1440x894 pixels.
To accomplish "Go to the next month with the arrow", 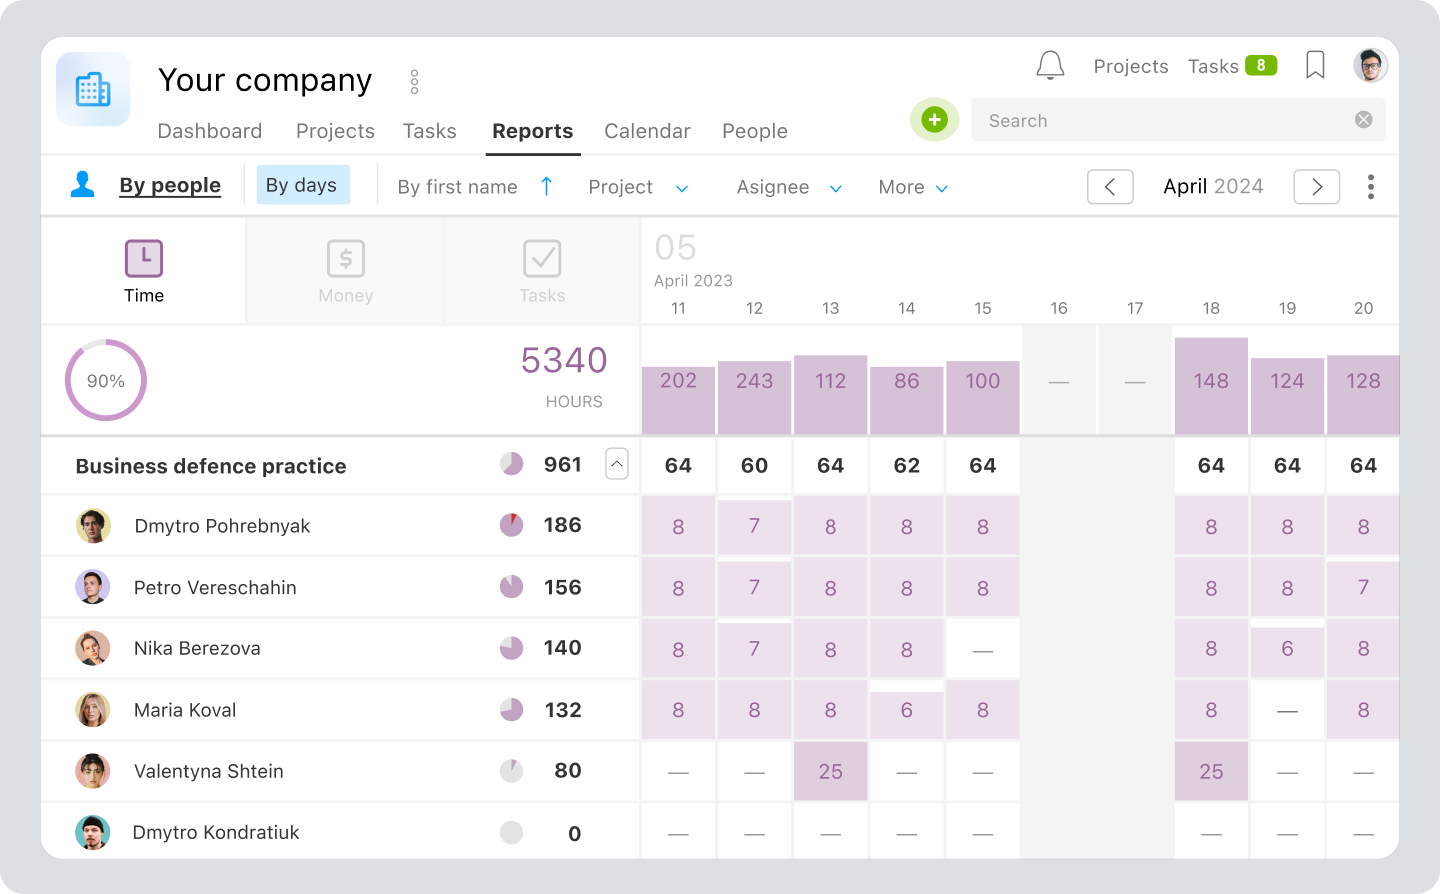I will click(x=1316, y=186).
